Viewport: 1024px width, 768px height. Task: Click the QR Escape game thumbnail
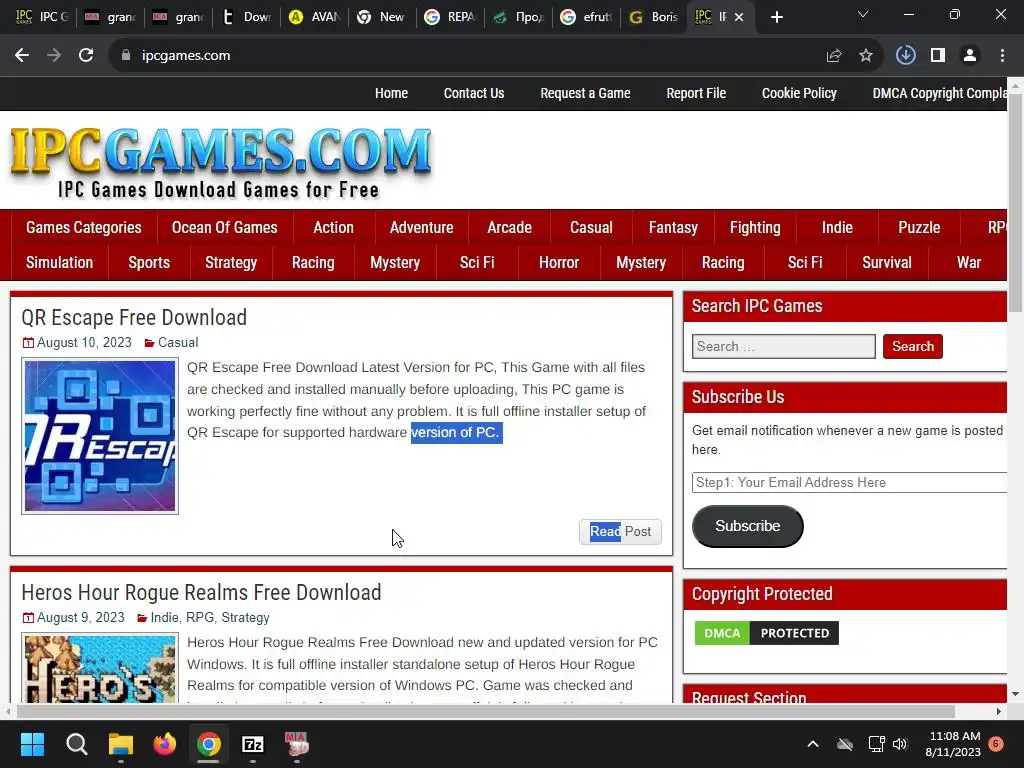tap(100, 436)
